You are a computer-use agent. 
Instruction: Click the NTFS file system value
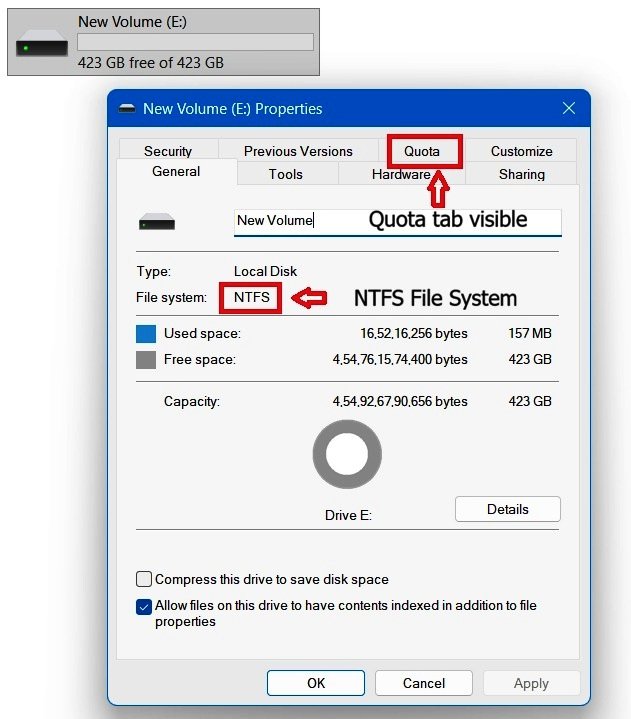tap(251, 297)
